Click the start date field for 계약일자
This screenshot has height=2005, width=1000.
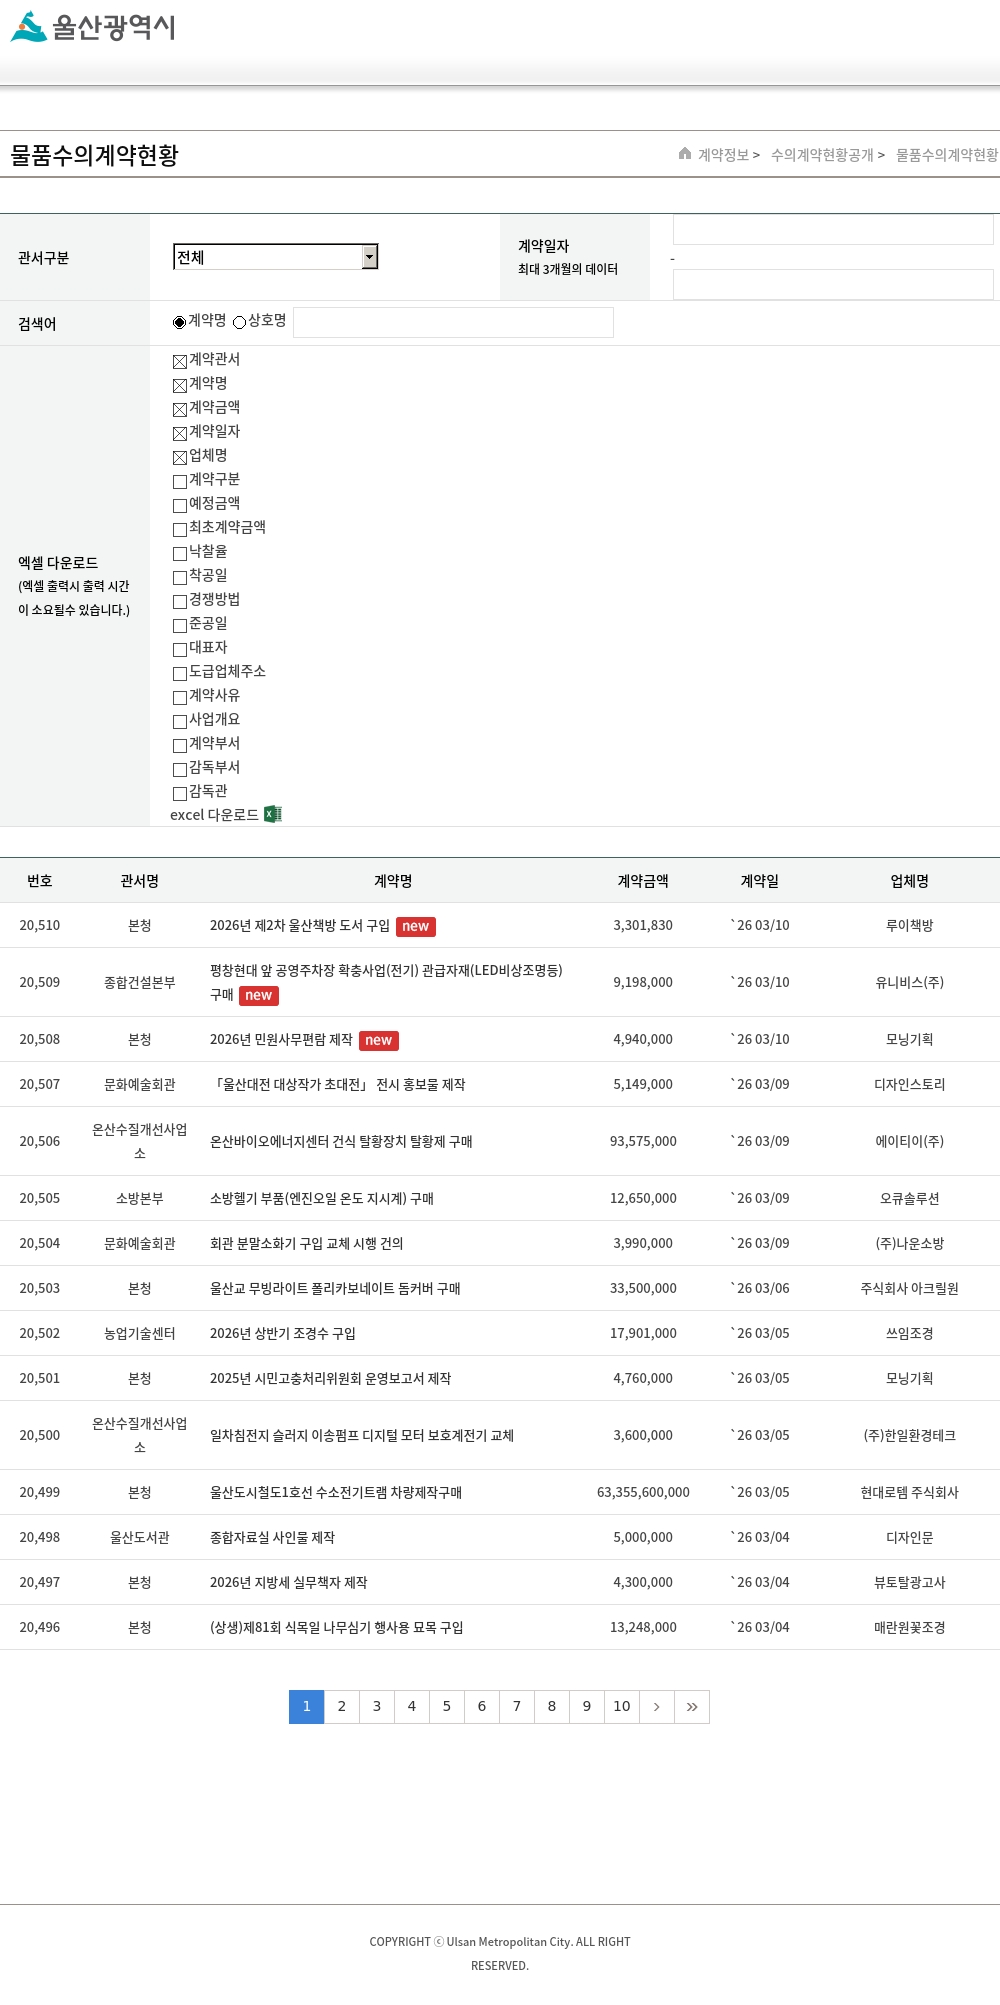coord(832,230)
